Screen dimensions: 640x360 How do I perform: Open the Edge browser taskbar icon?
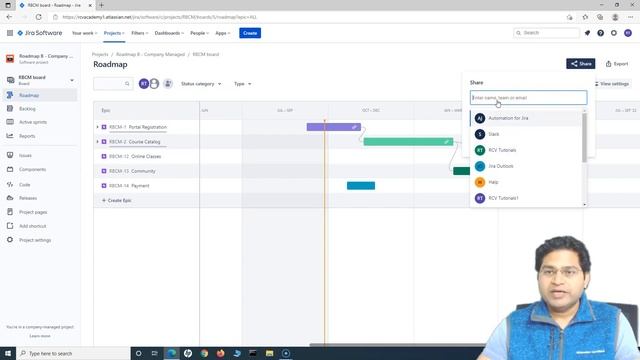pos(171,353)
